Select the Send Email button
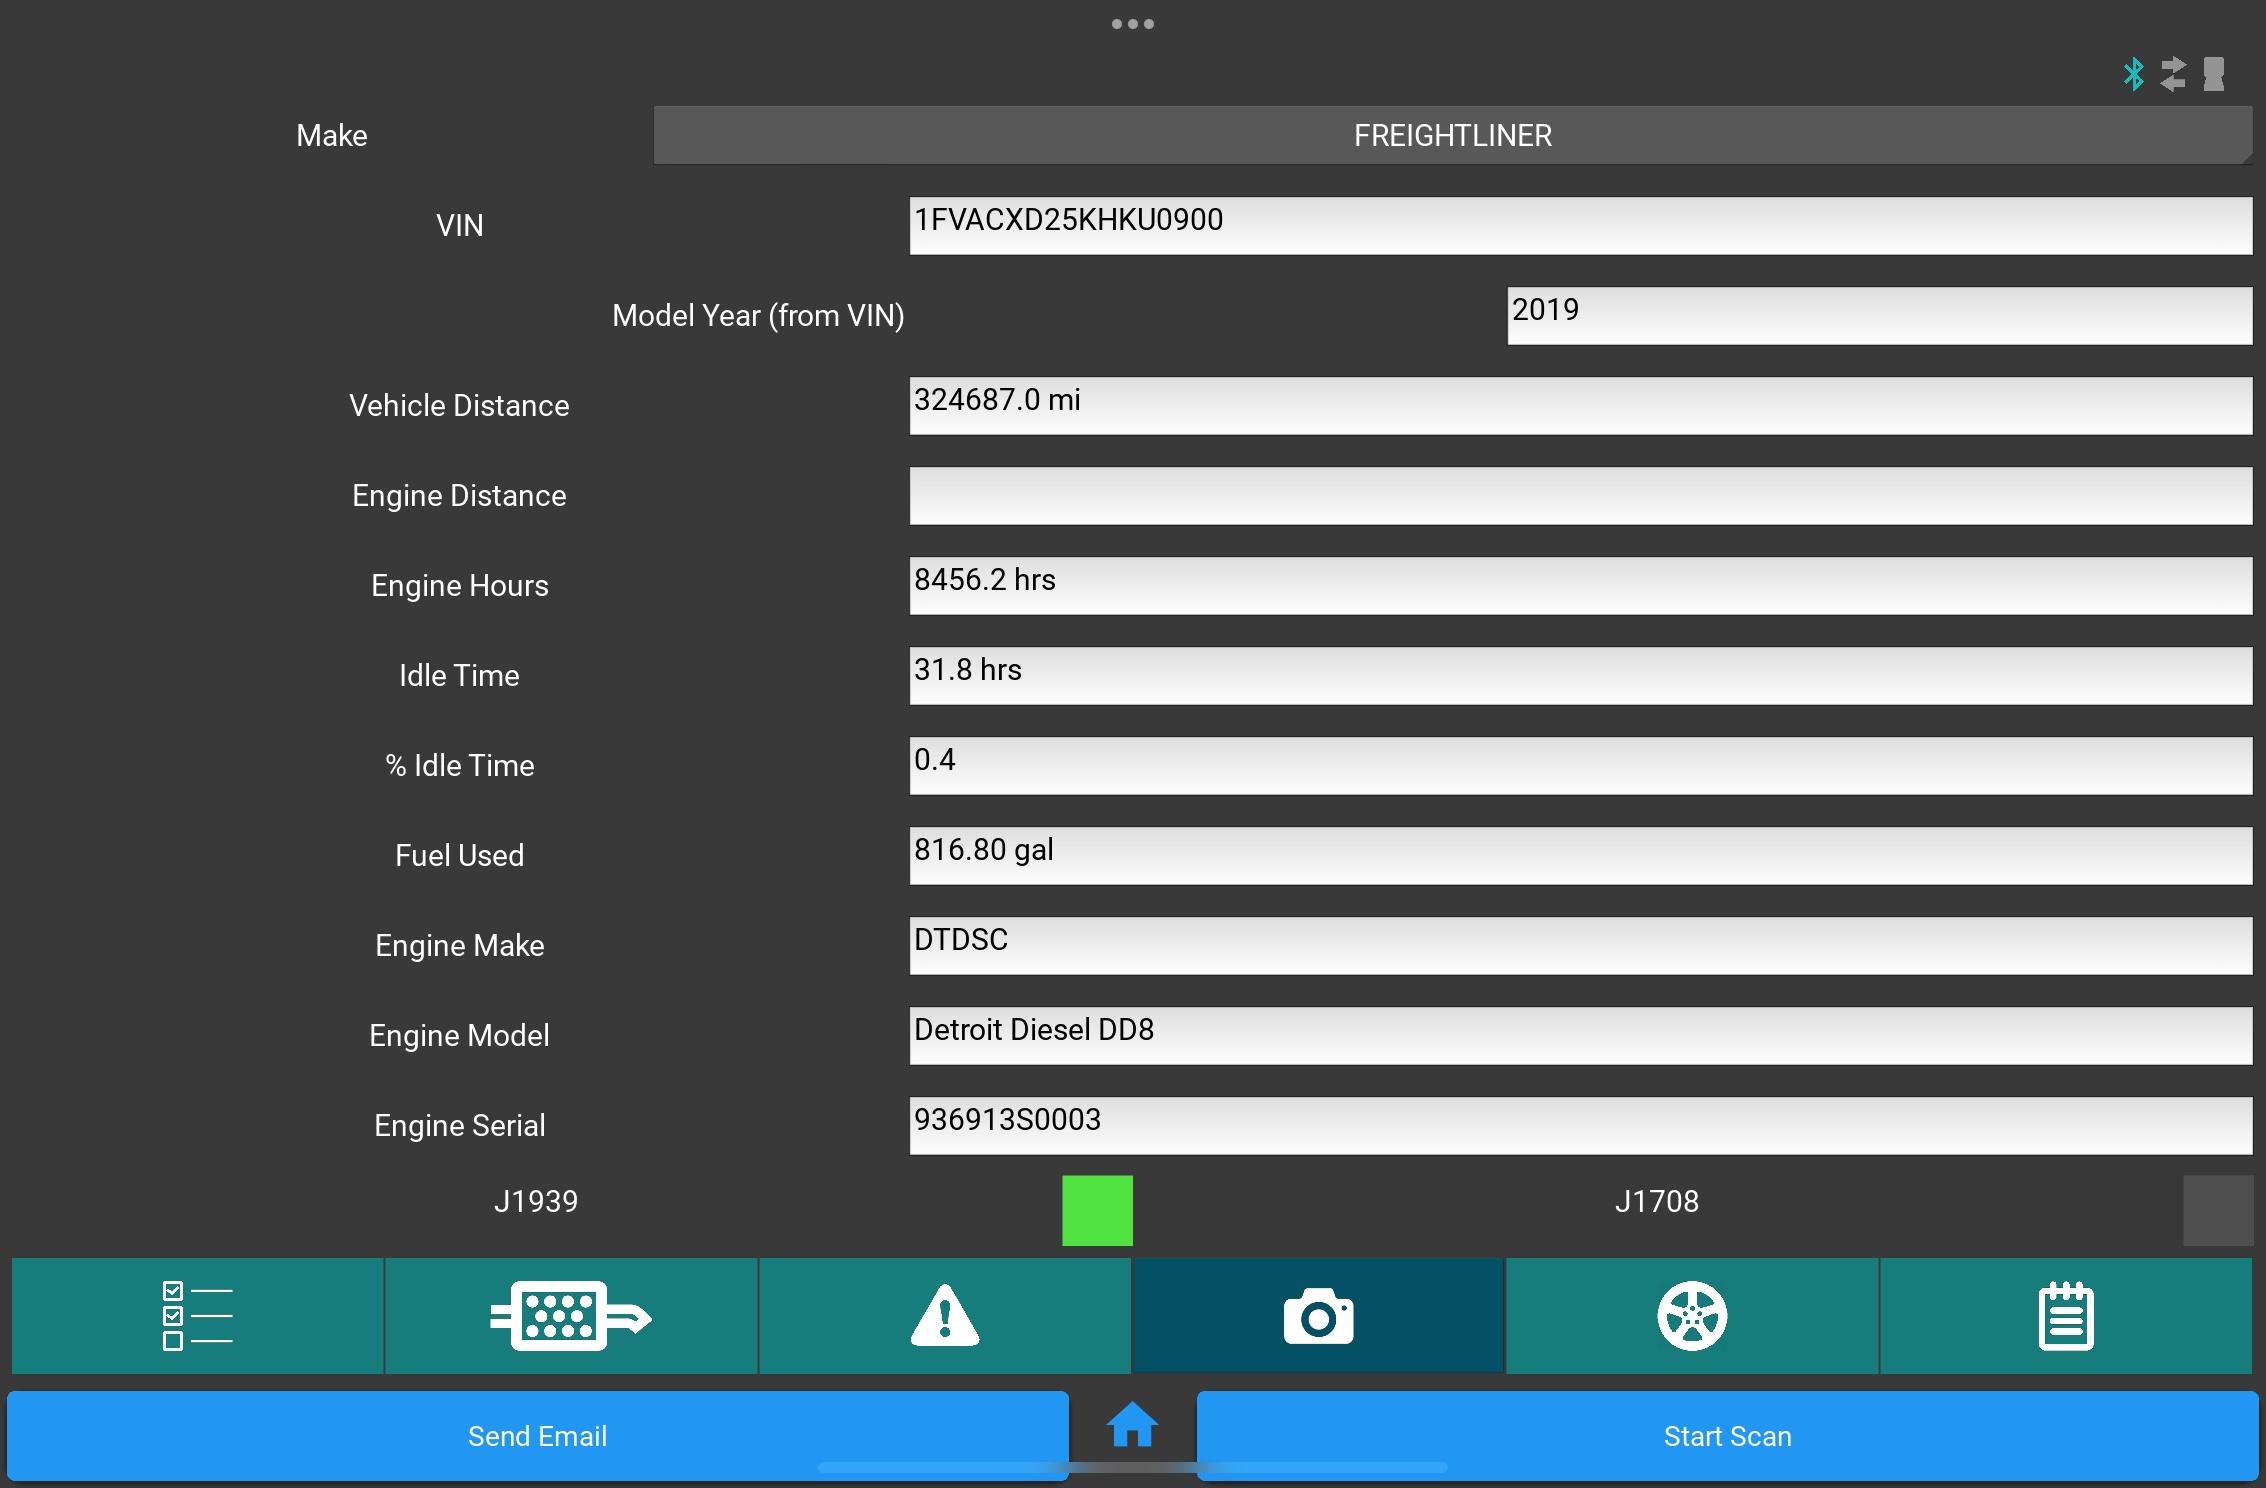The width and height of the screenshot is (2266, 1488). pos(535,1435)
